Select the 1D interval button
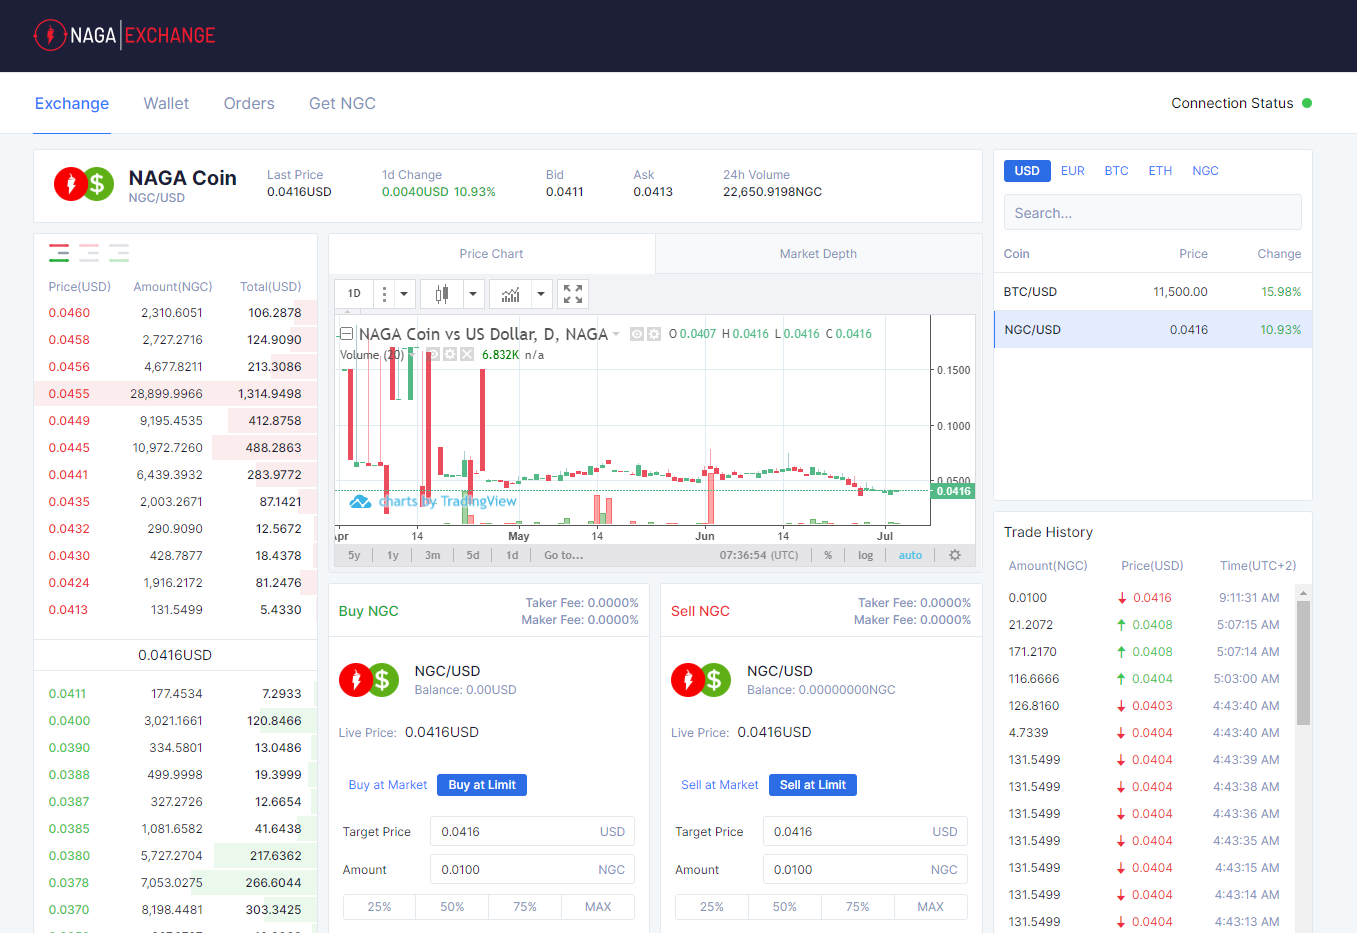The image size is (1357, 933). [354, 294]
